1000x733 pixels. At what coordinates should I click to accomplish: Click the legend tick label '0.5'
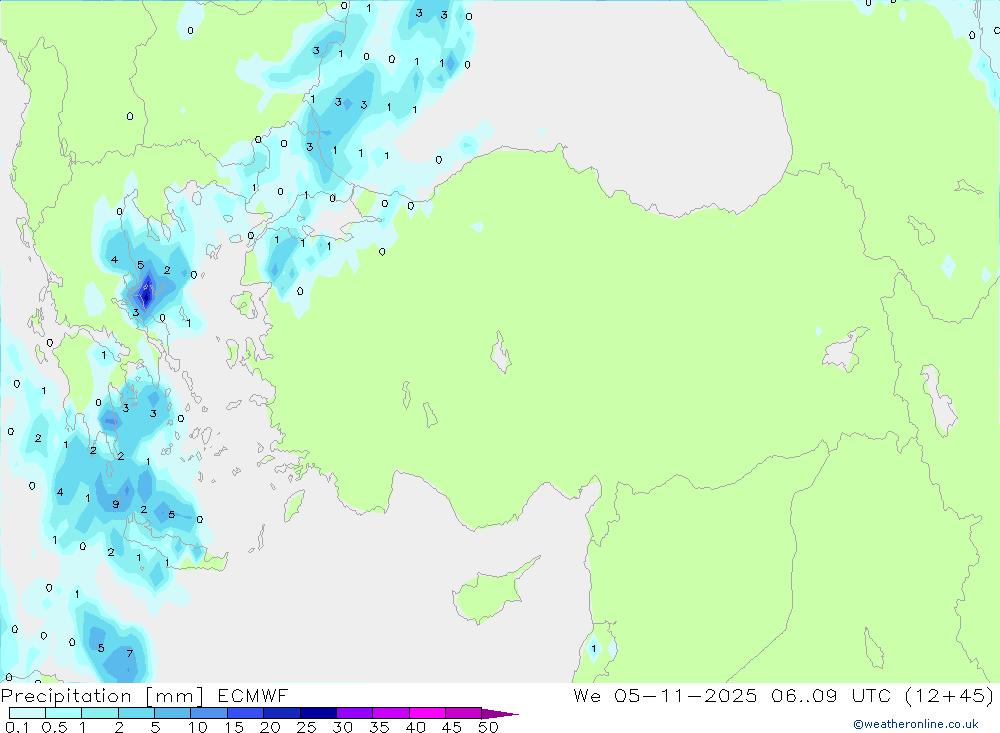[54, 727]
